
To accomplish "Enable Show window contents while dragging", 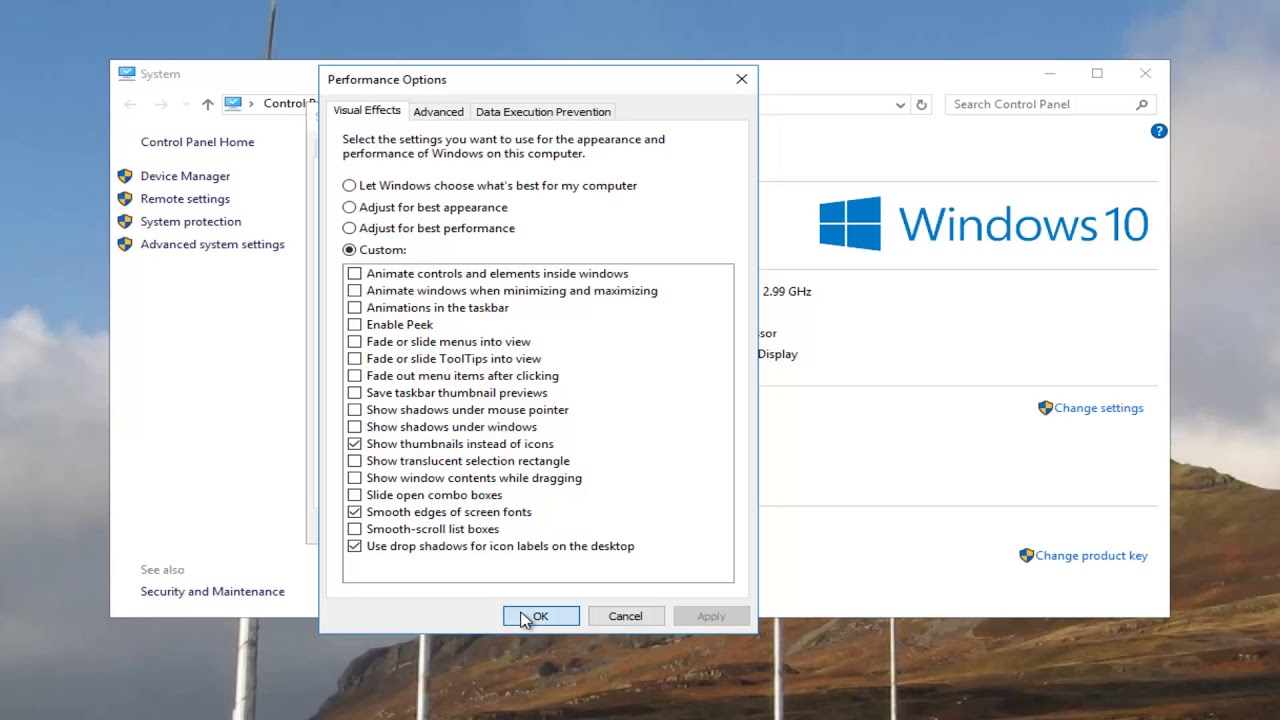I will point(354,478).
